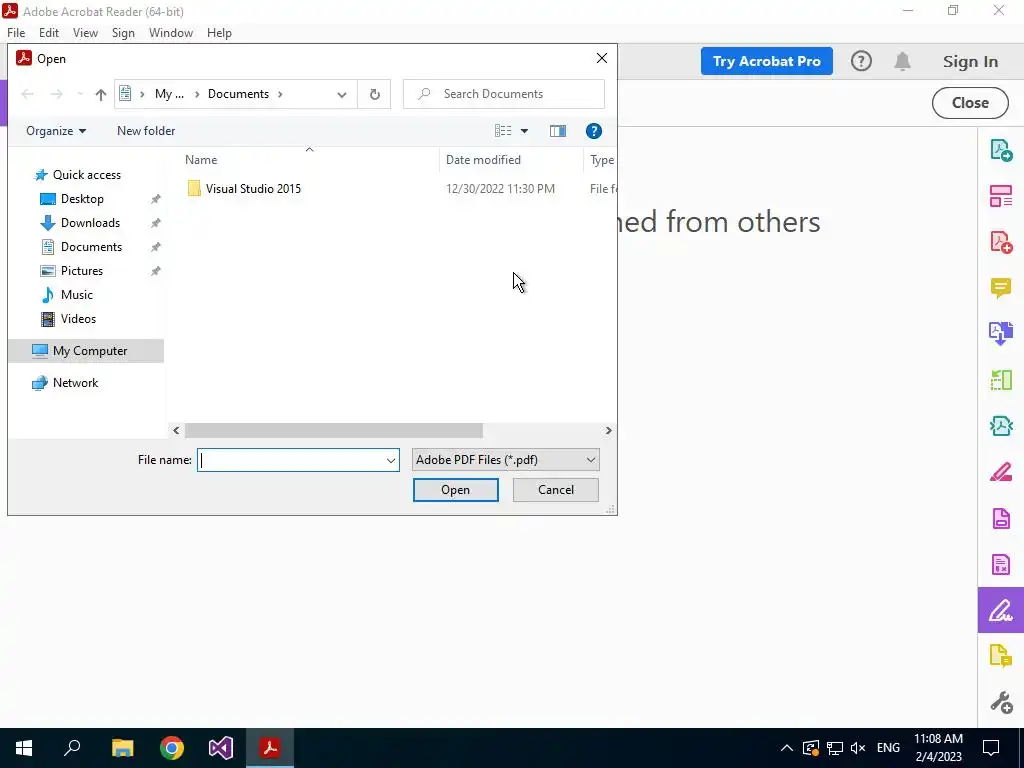Expand chevron after Documents in address path
This screenshot has width=1024, height=768.
[280, 94]
